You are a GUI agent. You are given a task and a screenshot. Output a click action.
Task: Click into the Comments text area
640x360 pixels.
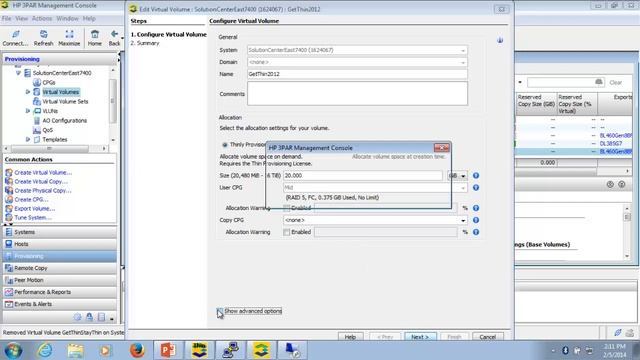coord(357,93)
